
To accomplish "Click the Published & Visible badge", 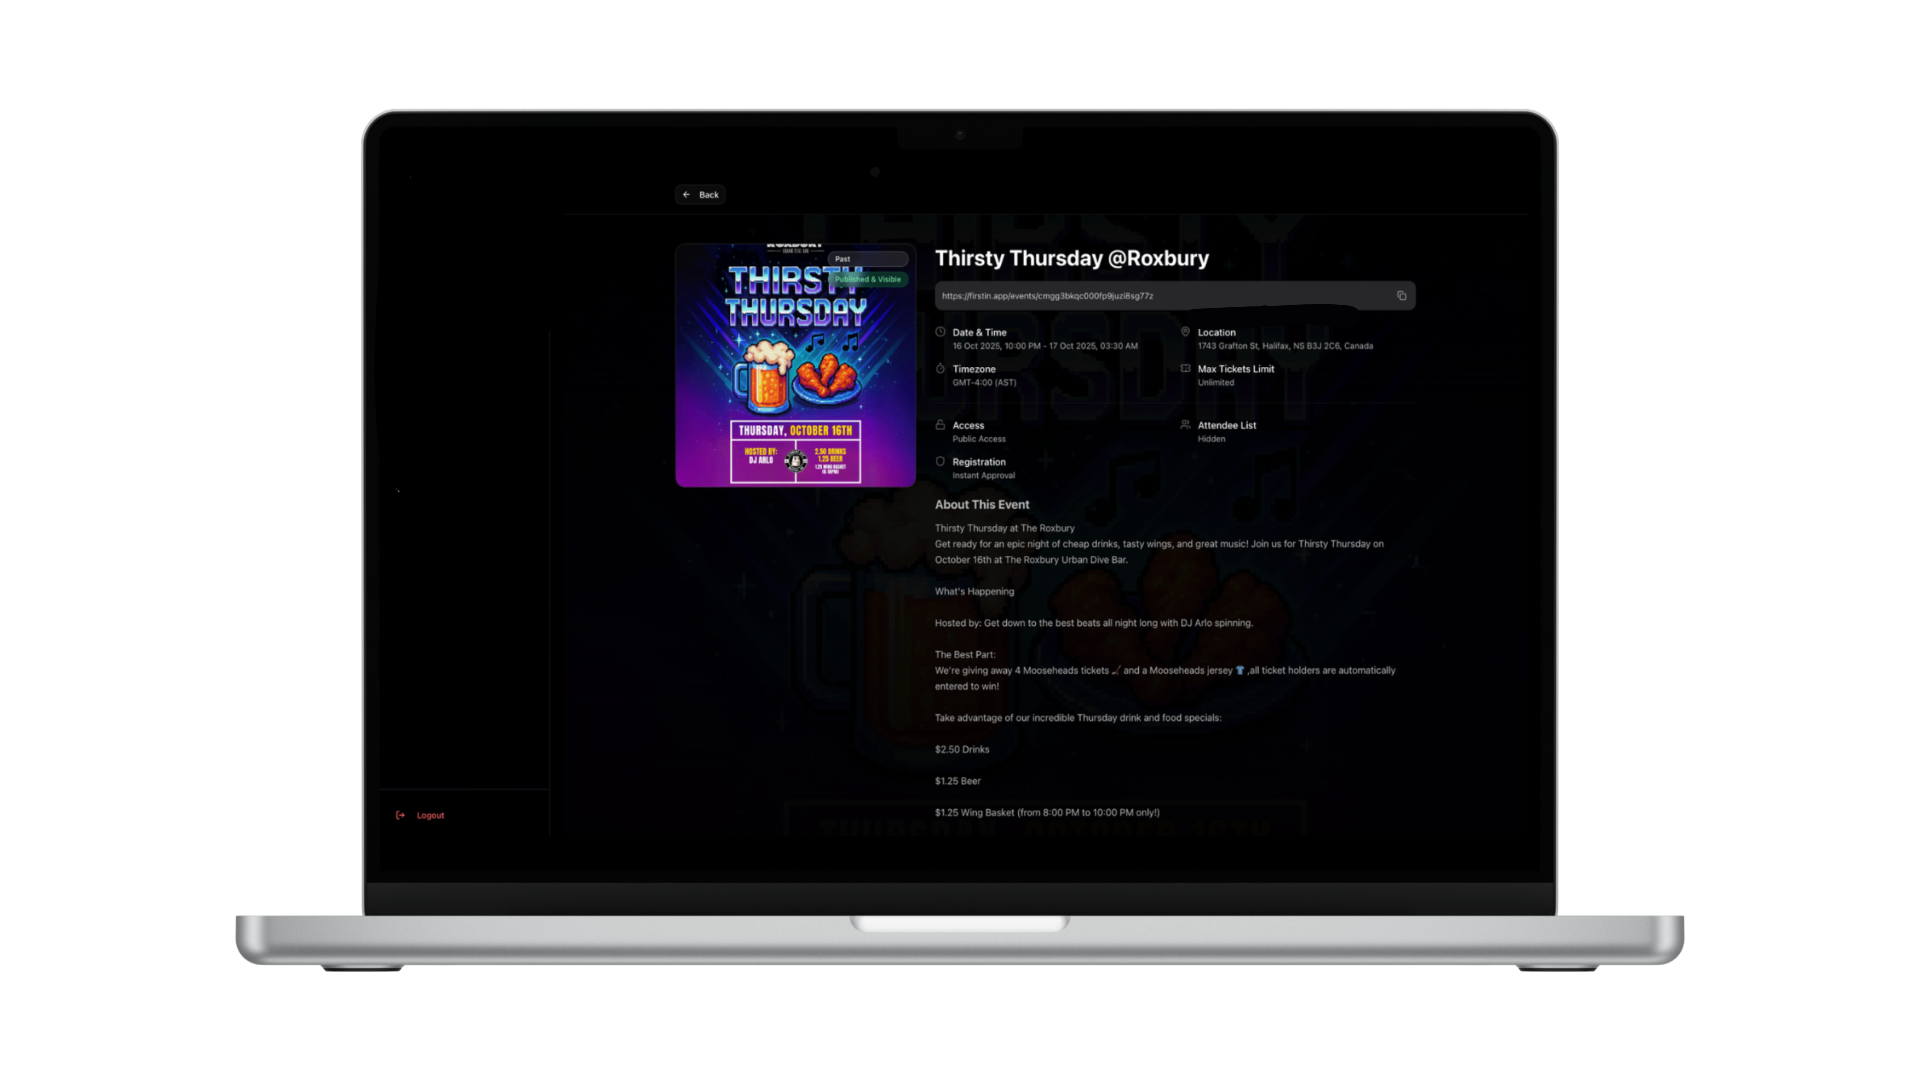I will click(x=868, y=280).
